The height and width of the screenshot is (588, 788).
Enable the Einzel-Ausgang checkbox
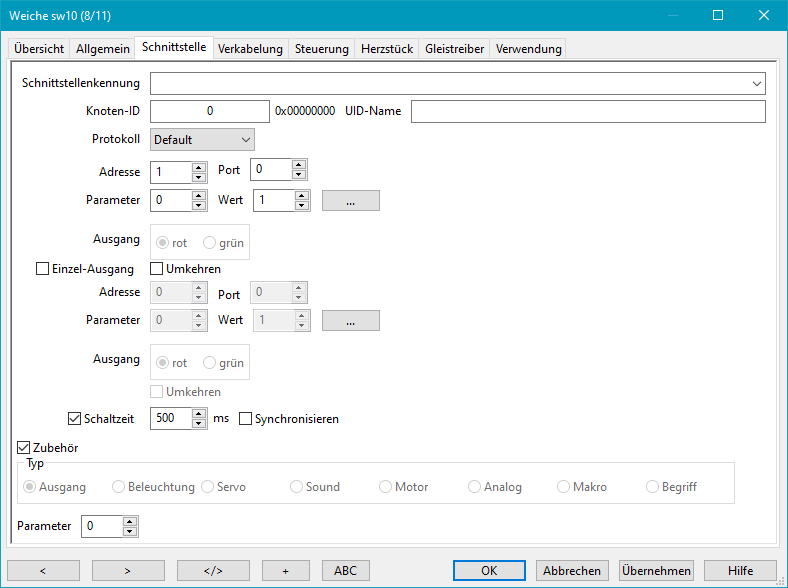pos(42,269)
